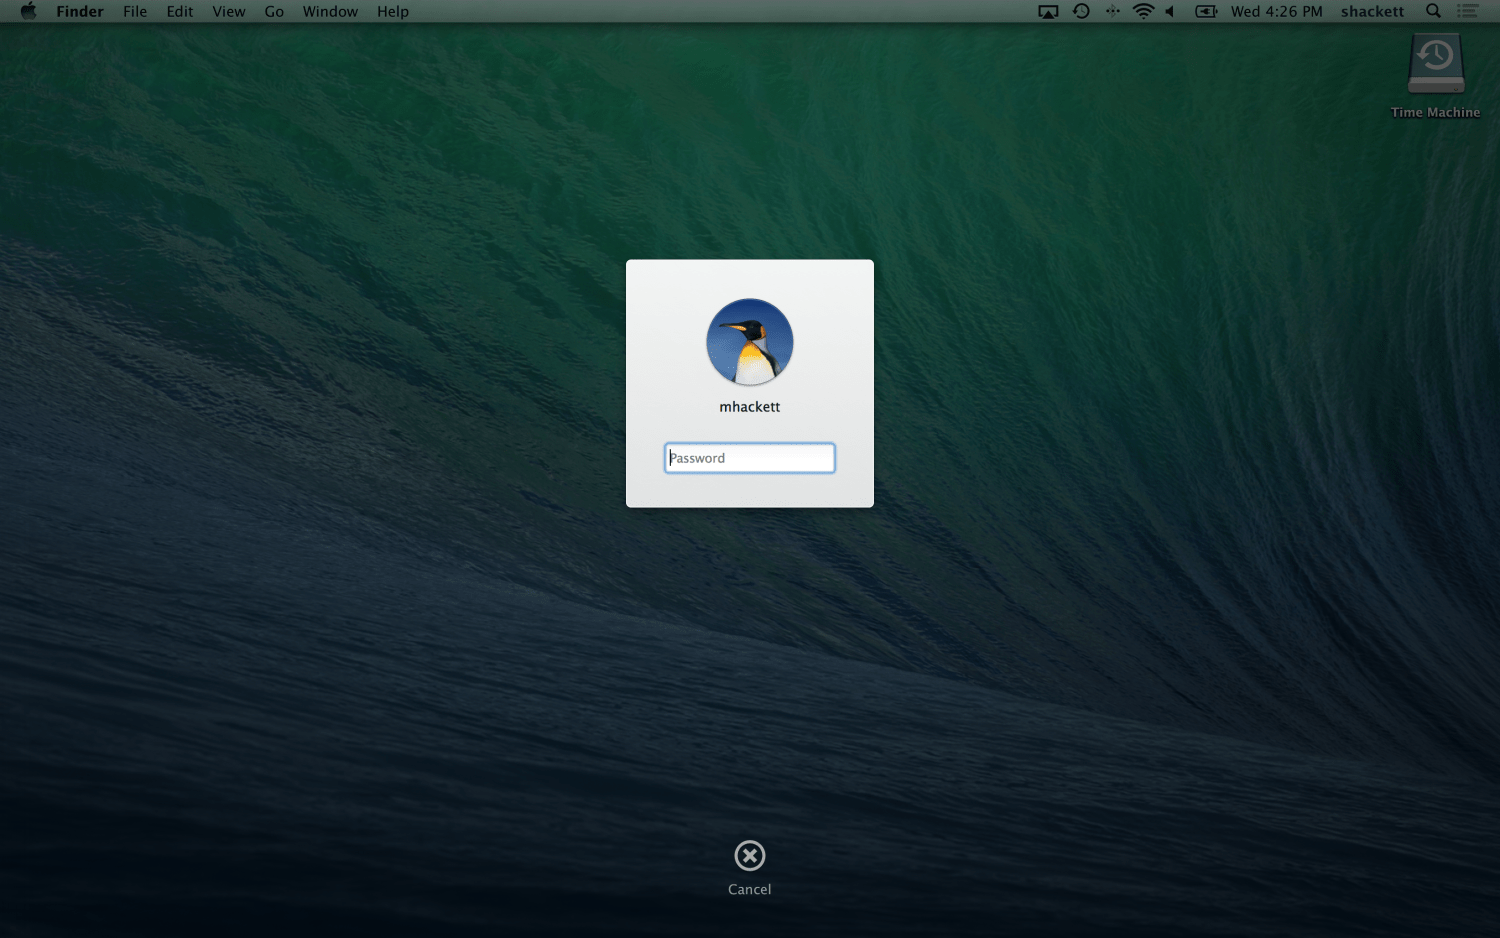Open the Time Machine menu bar icon
The image size is (1500, 938).
click(1081, 12)
